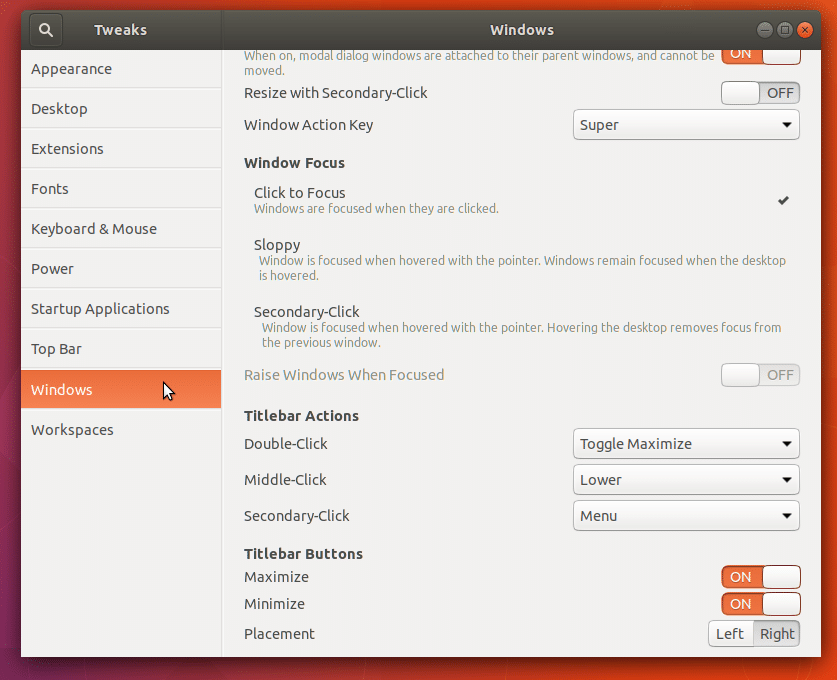This screenshot has width=837, height=680.
Task: Disable the Minimize titlebar button
Action: tap(760, 604)
